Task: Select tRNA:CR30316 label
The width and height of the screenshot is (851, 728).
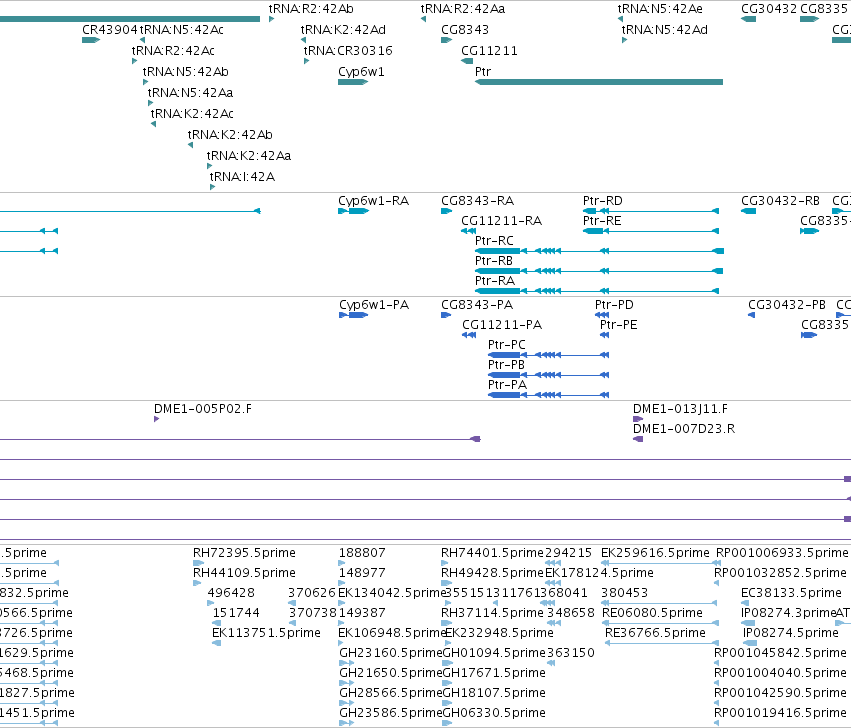Action: point(348,51)
